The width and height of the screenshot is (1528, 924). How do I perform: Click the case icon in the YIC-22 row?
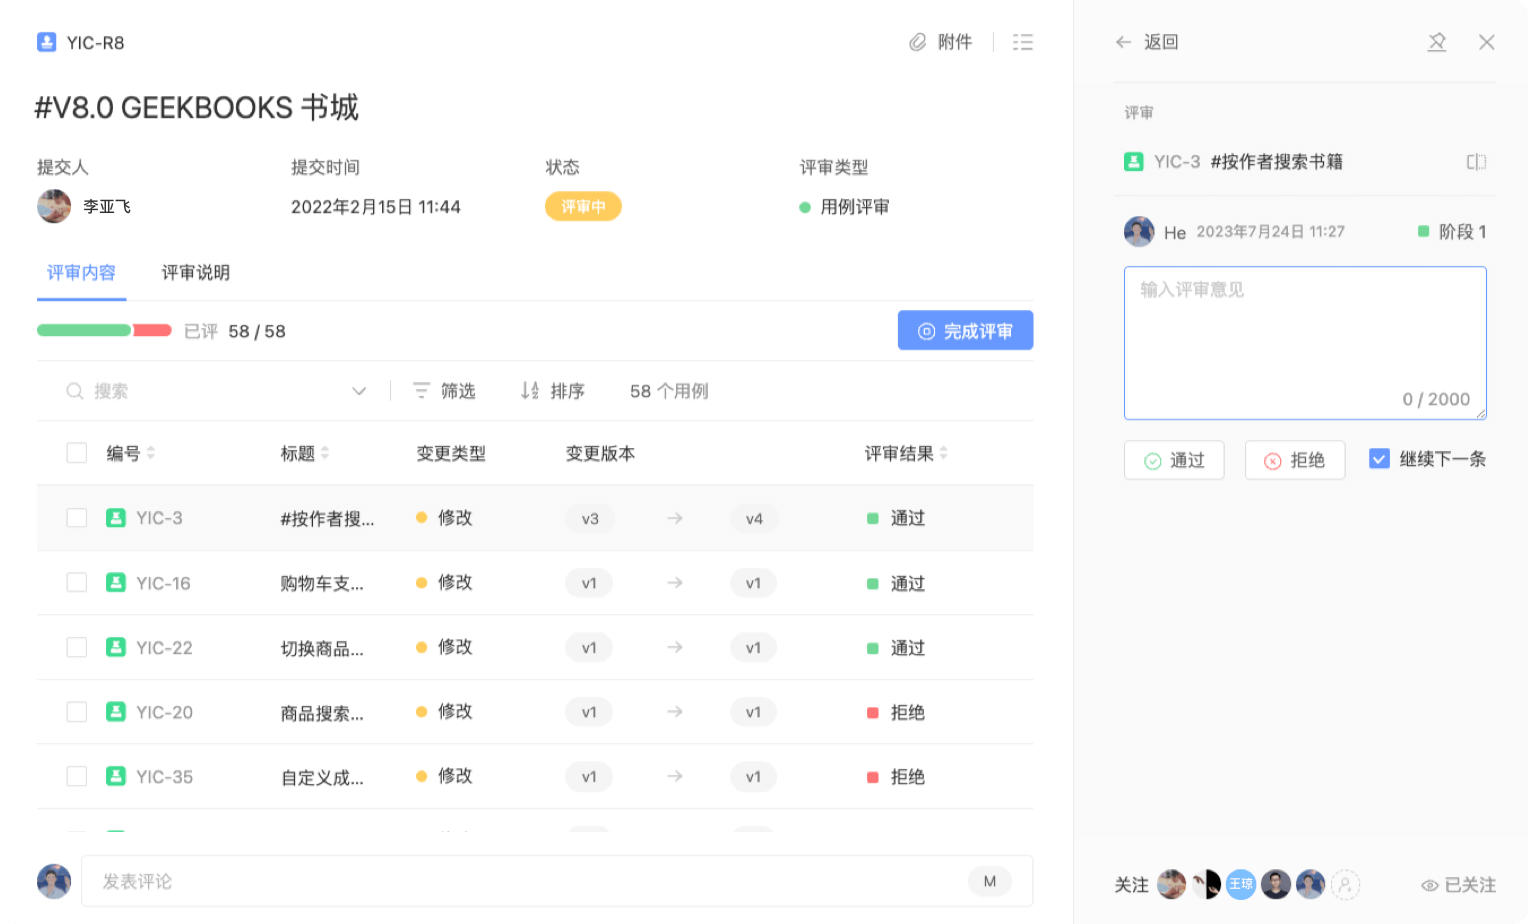pyautogui.click(x=116, y=647)
